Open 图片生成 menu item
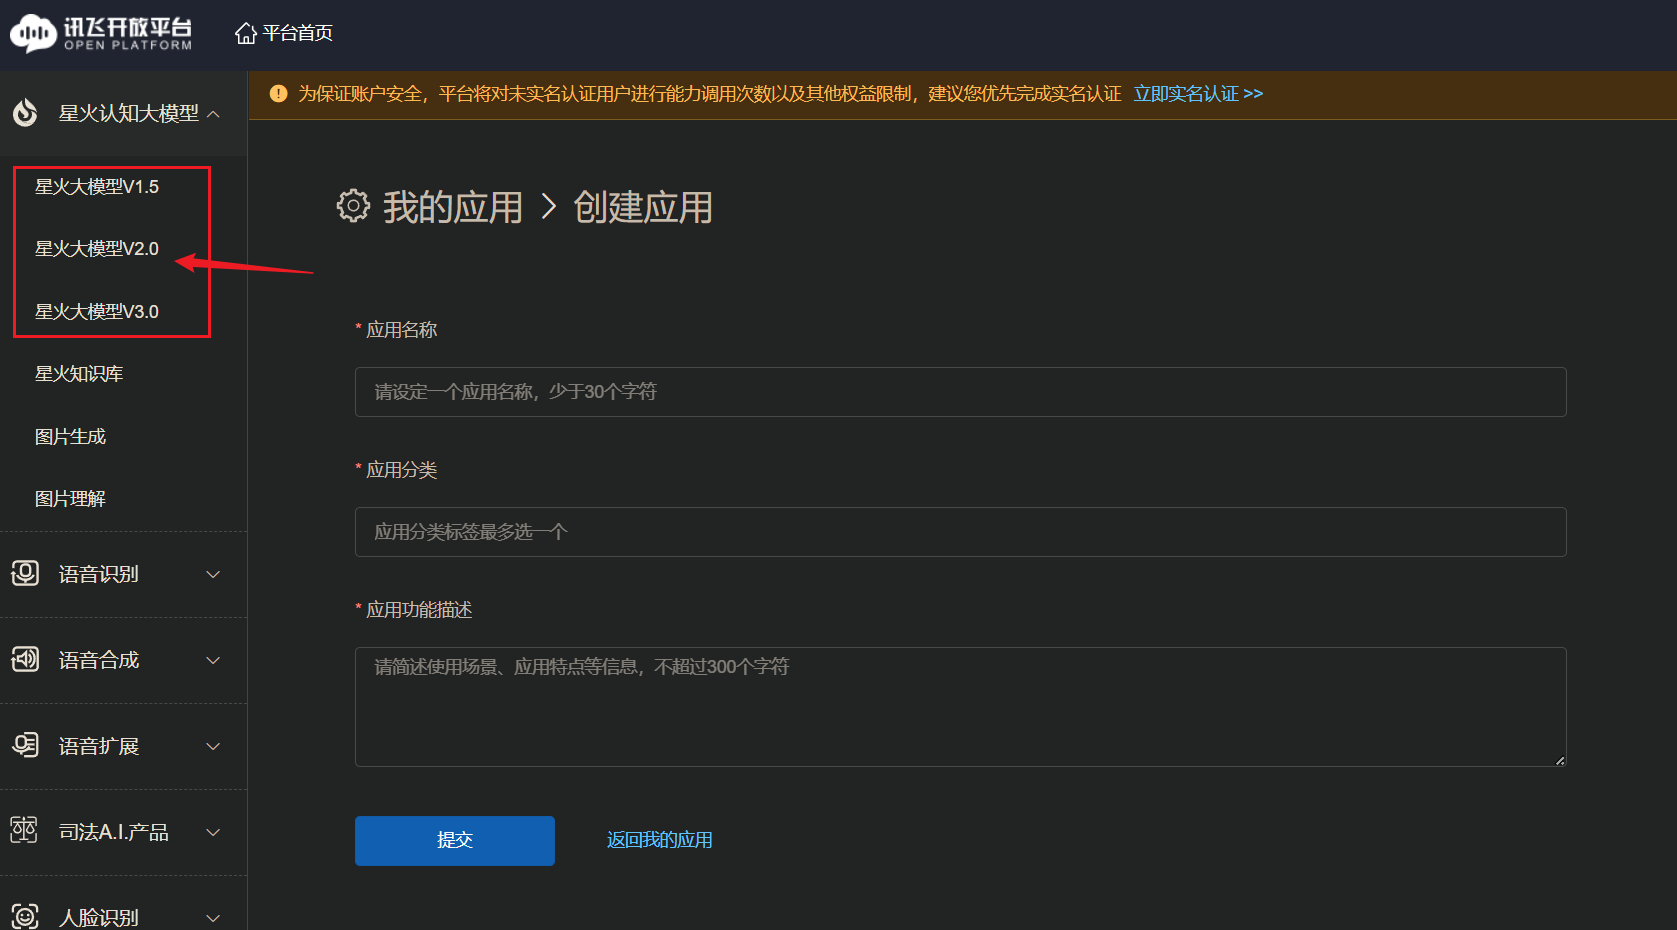Image resolution: width=1677 pixels, height=930 pixels. coord(70,437)
